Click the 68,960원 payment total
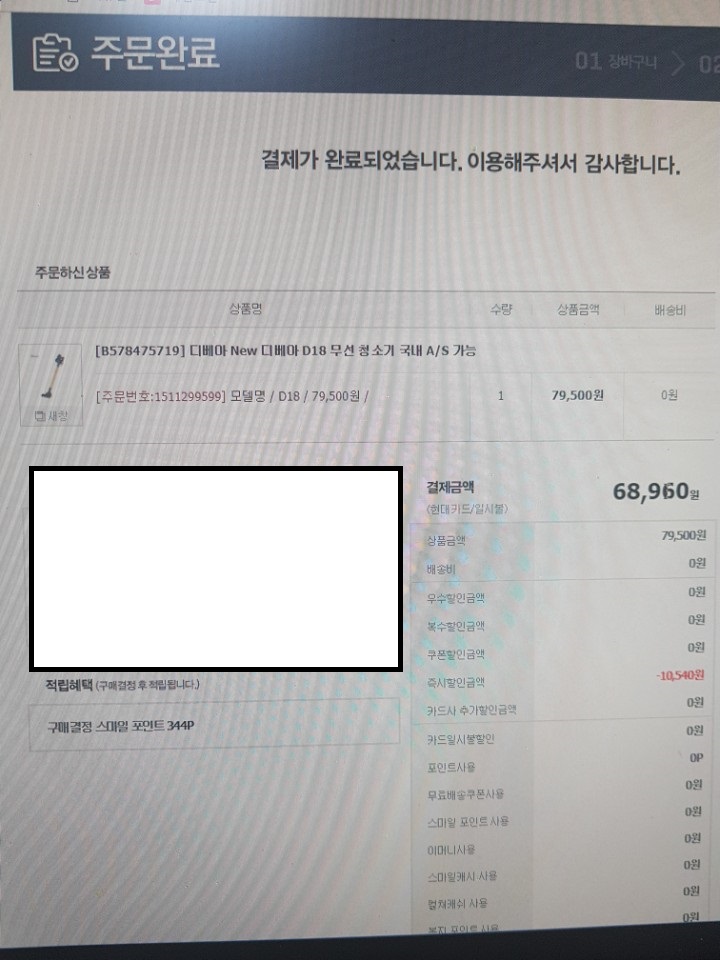720x960 pixels. (x=656, y=491)
